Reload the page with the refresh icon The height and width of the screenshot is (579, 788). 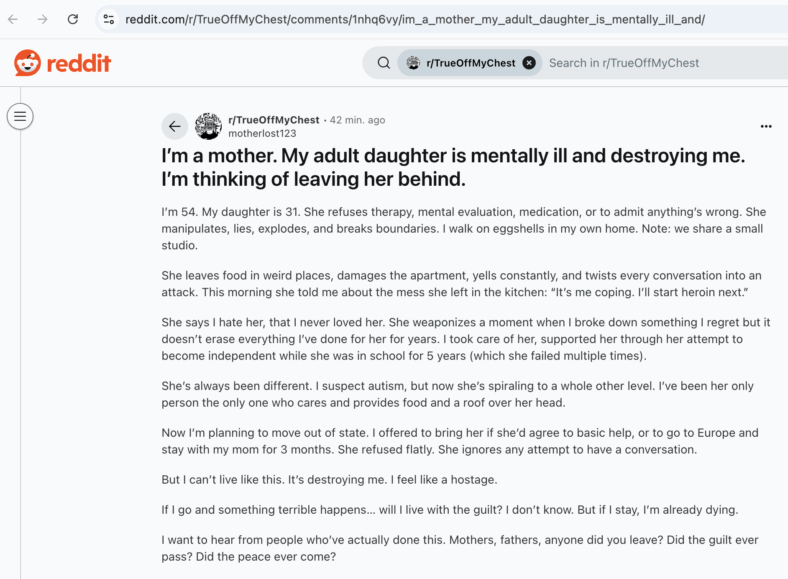point(73,20)
